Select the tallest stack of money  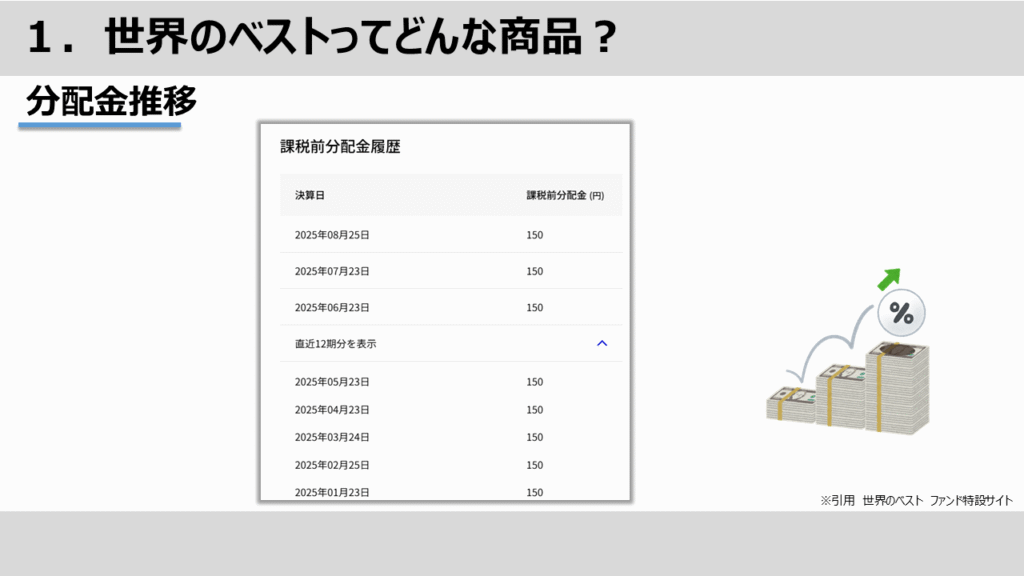[897, 388]
